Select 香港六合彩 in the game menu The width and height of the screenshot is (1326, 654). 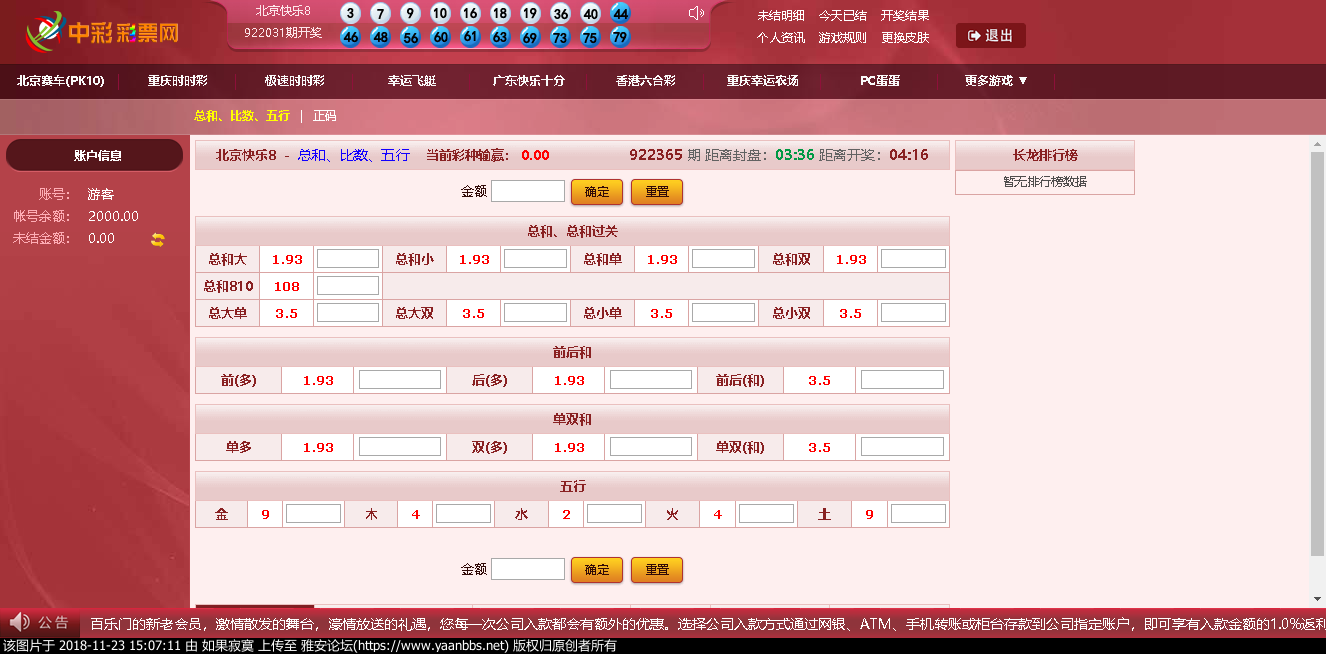coord(646,81)
